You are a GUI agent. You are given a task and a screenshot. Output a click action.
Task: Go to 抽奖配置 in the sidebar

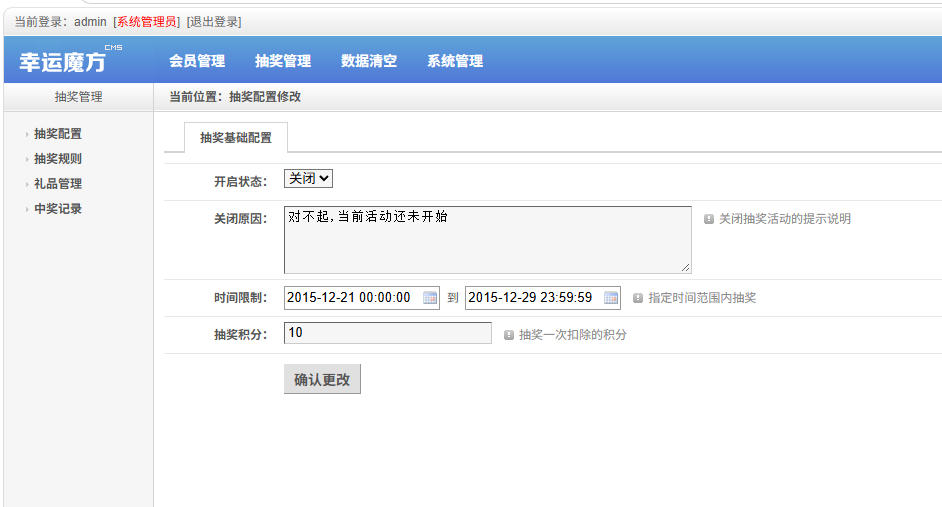click(58, 133)
